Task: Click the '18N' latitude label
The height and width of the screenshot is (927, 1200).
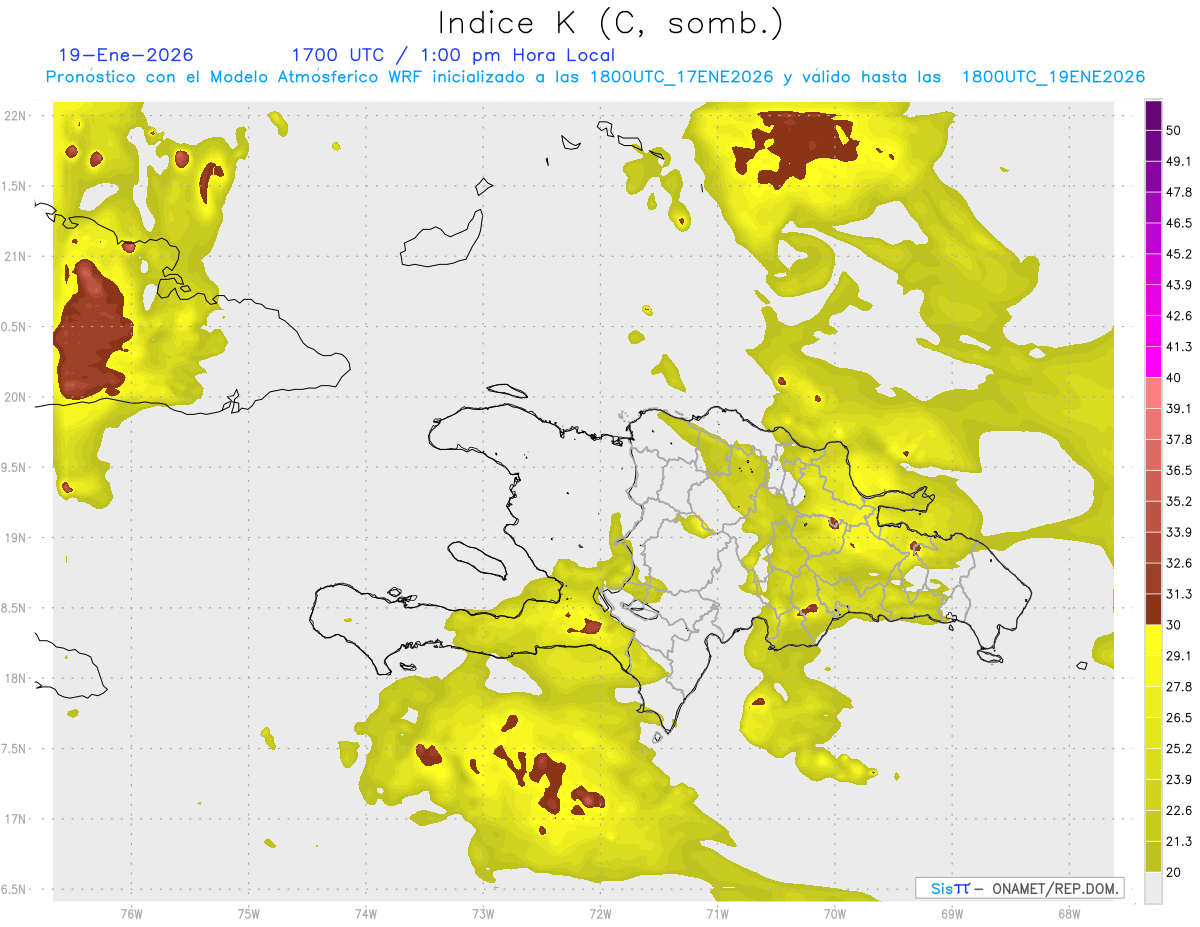Action: tap(14, 679)
